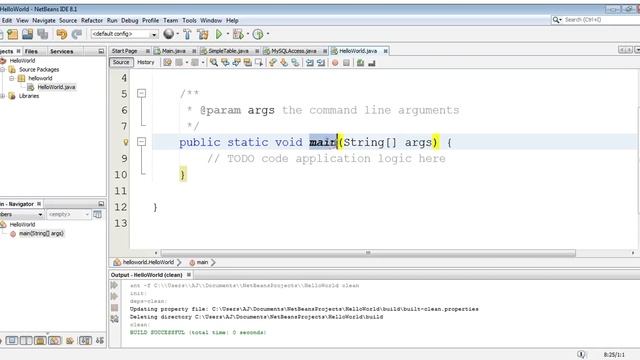
Task: Collapse the main method fold on line 8
Action: point(142,142)
